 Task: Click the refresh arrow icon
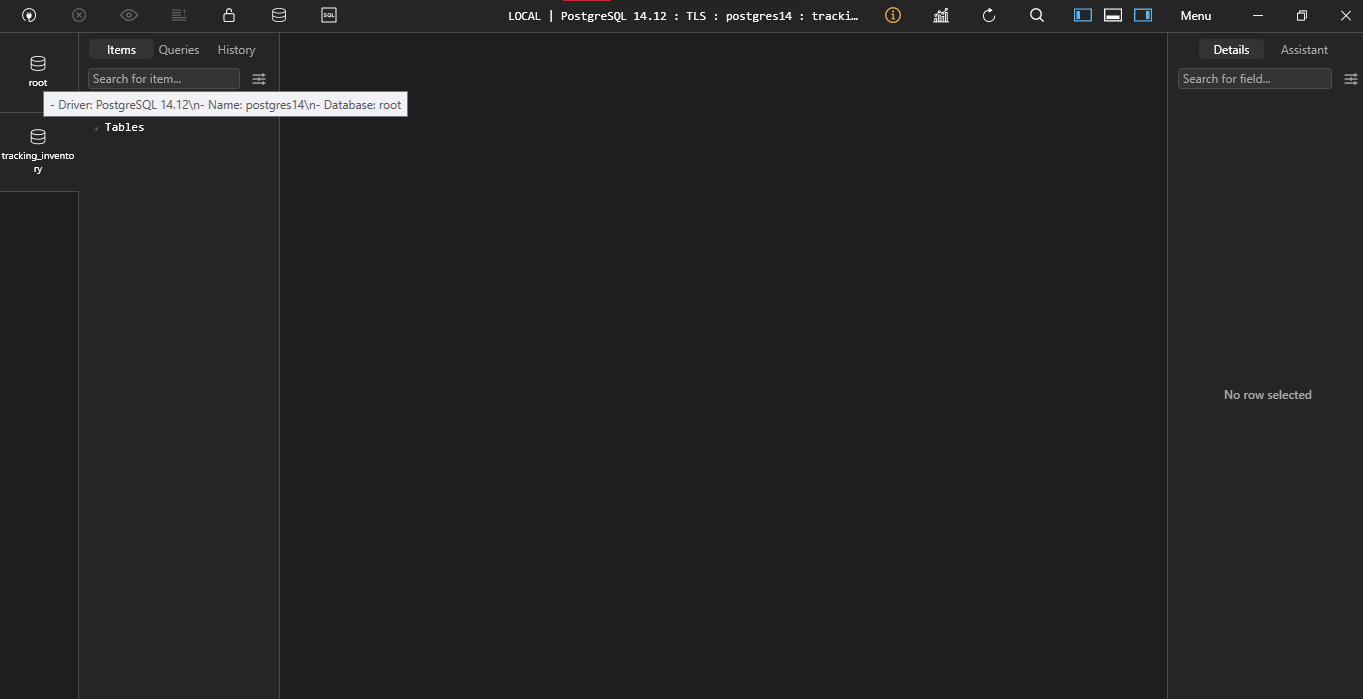point(989,15)
